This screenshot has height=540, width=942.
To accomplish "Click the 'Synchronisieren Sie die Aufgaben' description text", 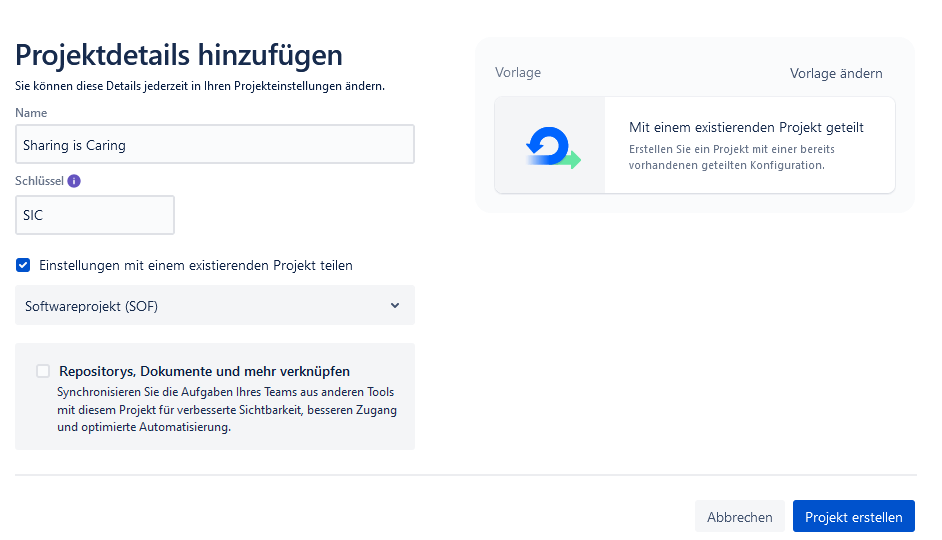I will (x=227, y=410).
